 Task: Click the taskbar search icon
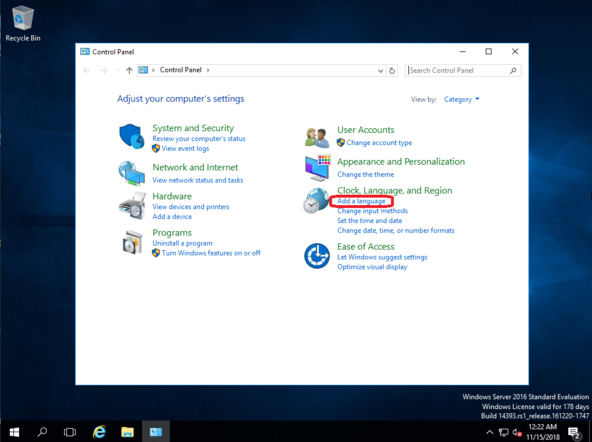(42, 432)
